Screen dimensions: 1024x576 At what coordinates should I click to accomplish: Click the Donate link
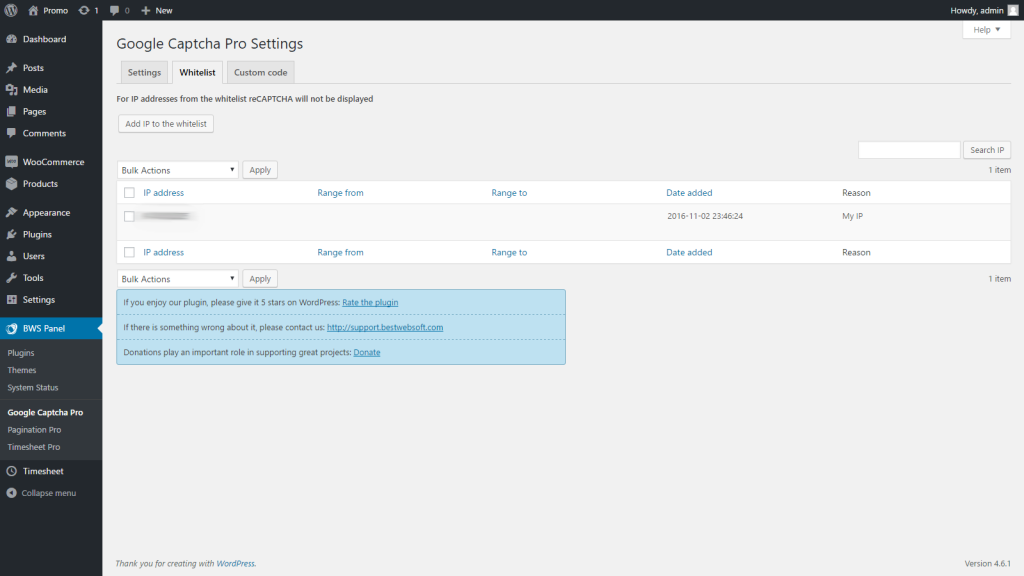367,352
